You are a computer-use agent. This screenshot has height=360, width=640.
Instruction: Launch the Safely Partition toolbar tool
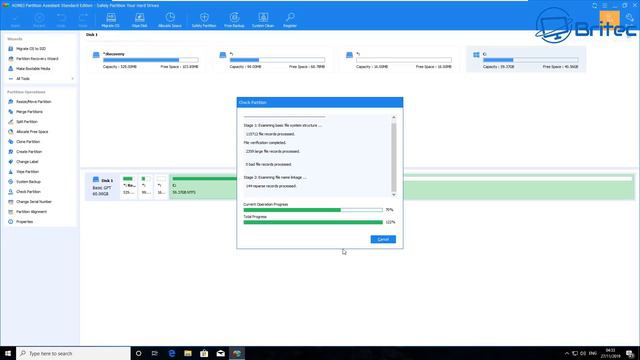[204, 20]
